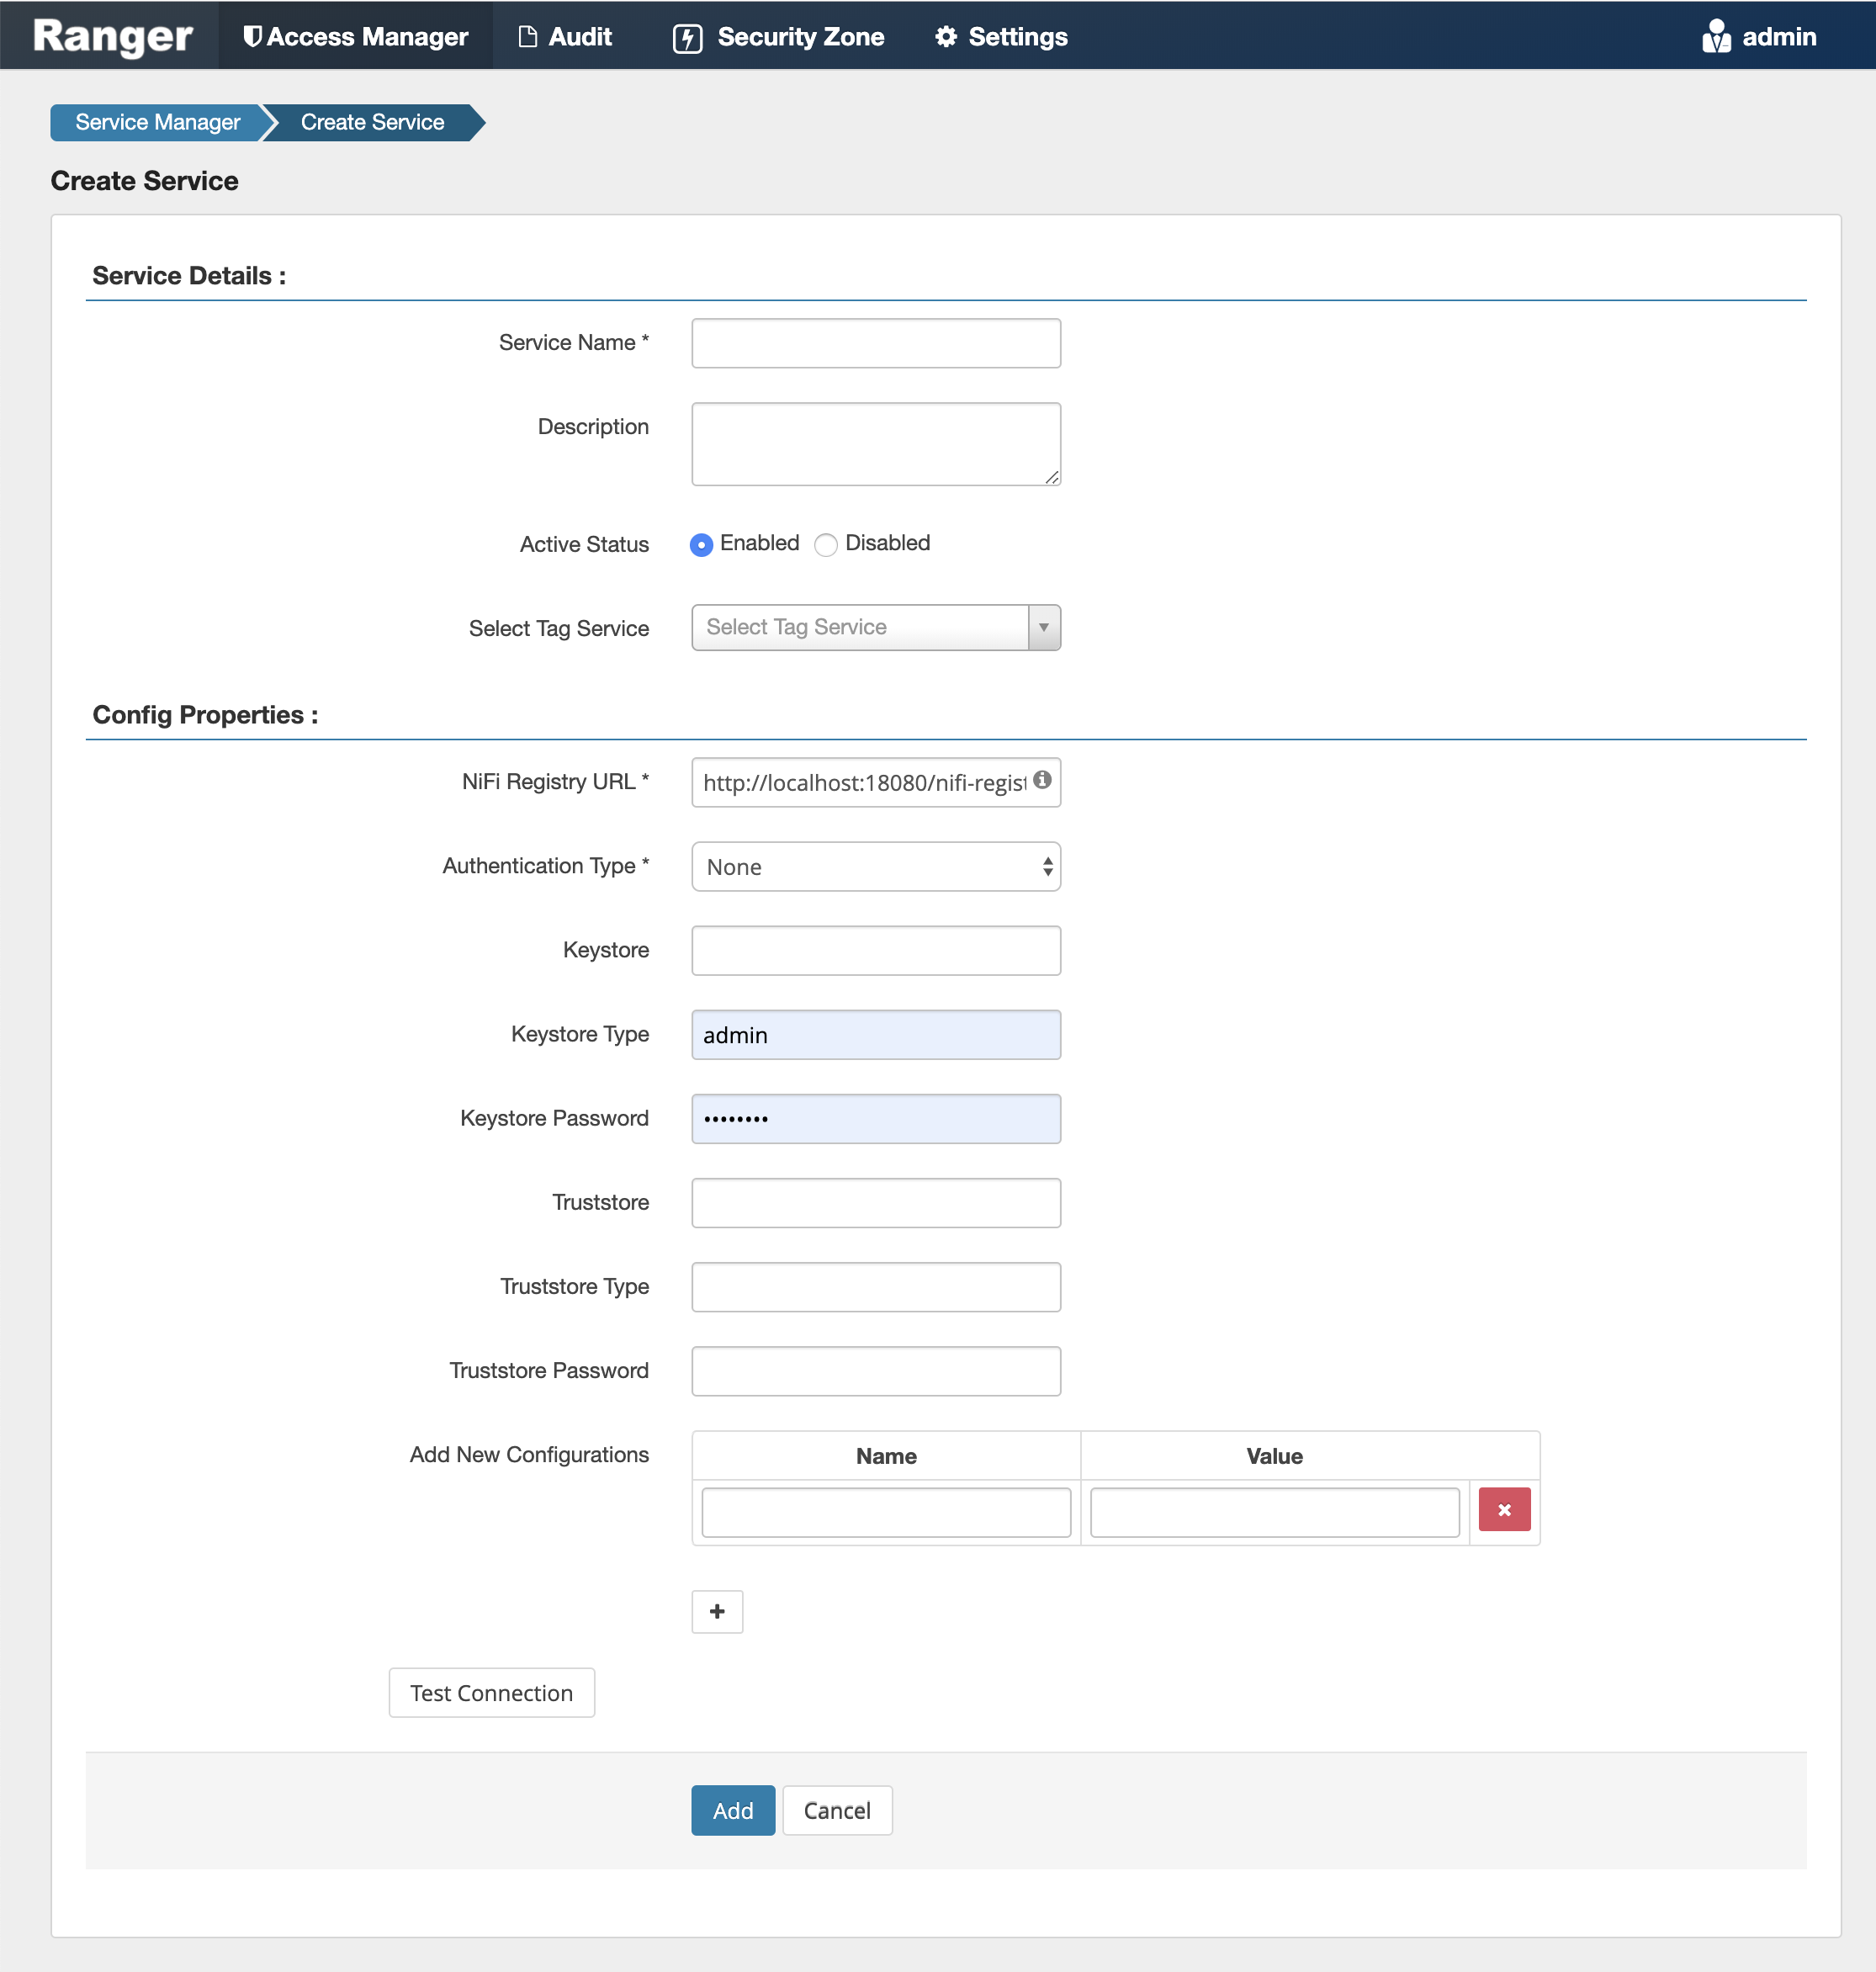Click the Add button to create the service
The width and height of the screenshot is (1876, 1972).
click(x=733, y=1810)
